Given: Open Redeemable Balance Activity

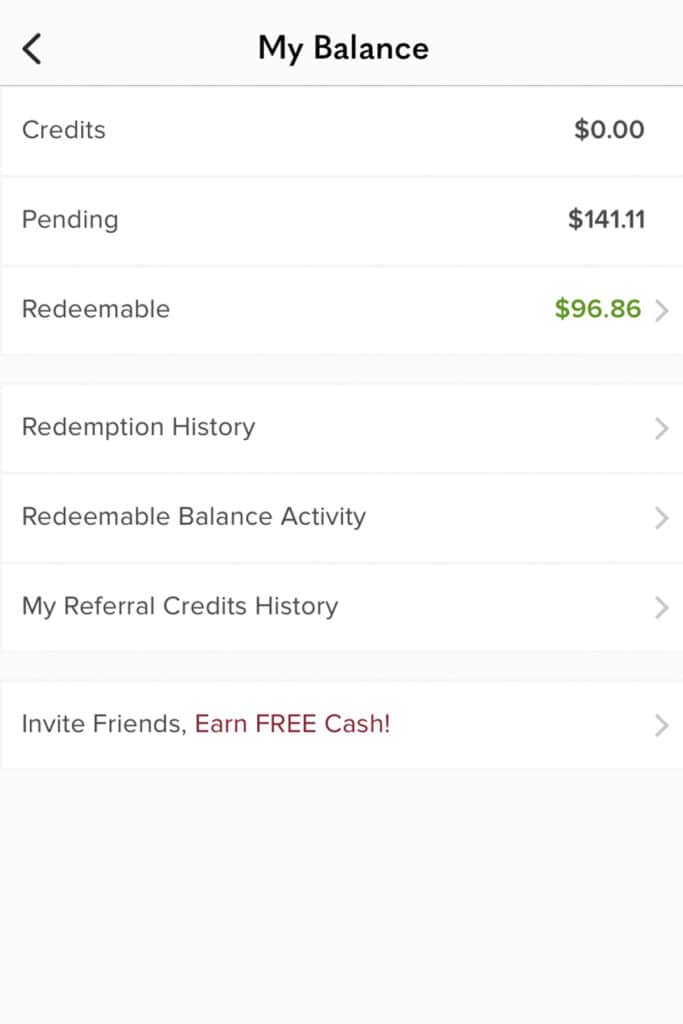Looking at the screenshot, I should (342, 517).
